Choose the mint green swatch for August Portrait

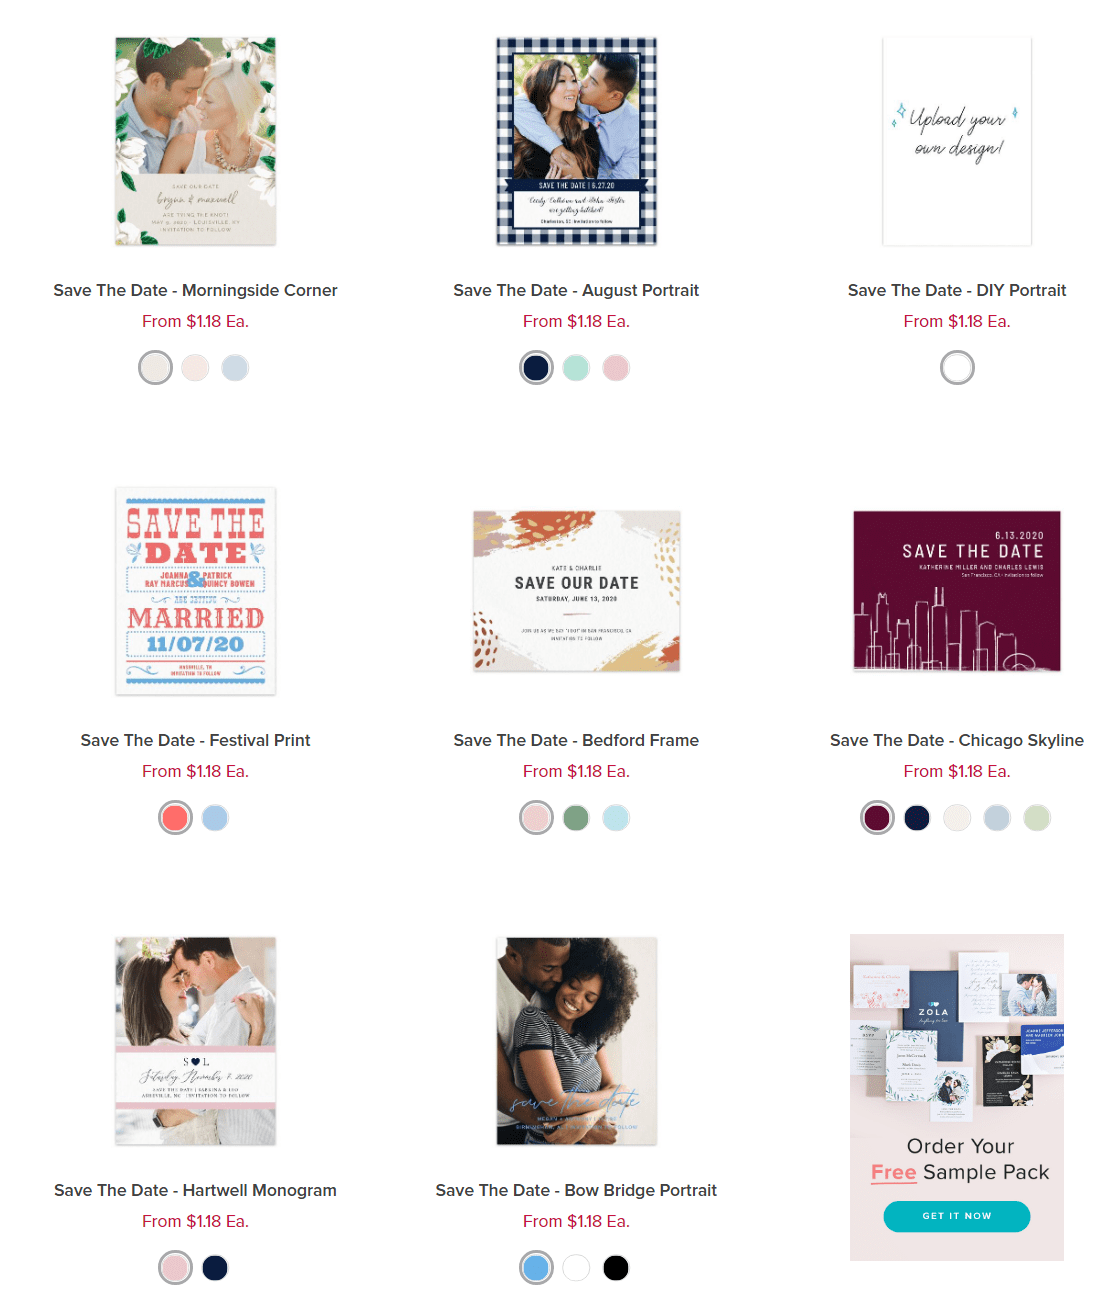(x=576, y=368)
